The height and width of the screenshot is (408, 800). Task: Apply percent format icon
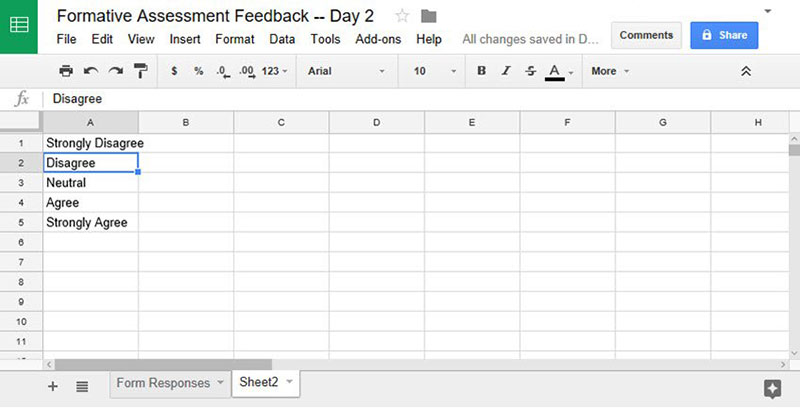point(198,71)
